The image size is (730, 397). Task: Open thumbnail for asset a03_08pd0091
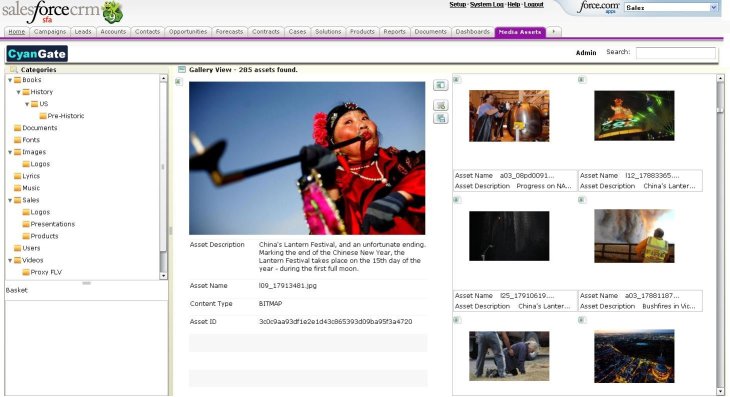pos(509,116)
